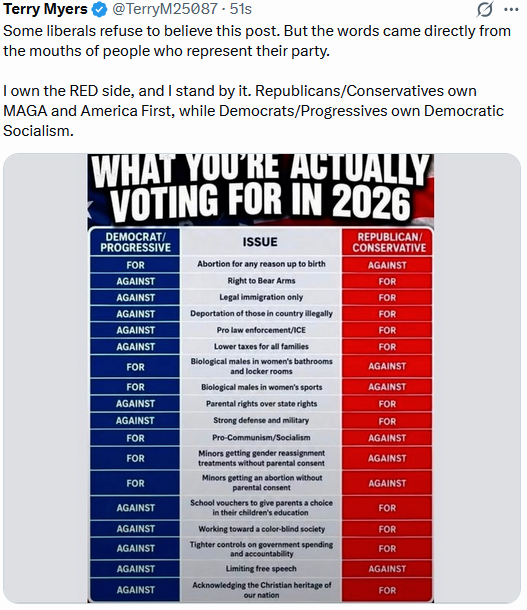
Task: Click 'Pro law enforcement/ICE' issue text
Action: (261, 330)
